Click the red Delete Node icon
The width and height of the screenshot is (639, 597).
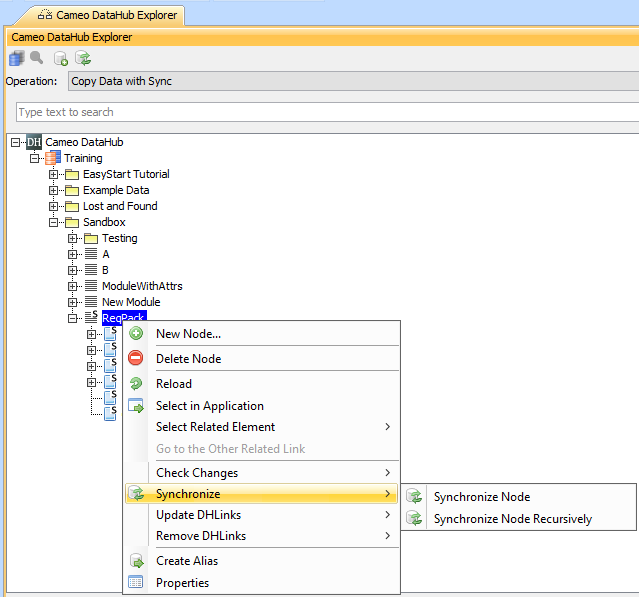[x=136, y=359]
